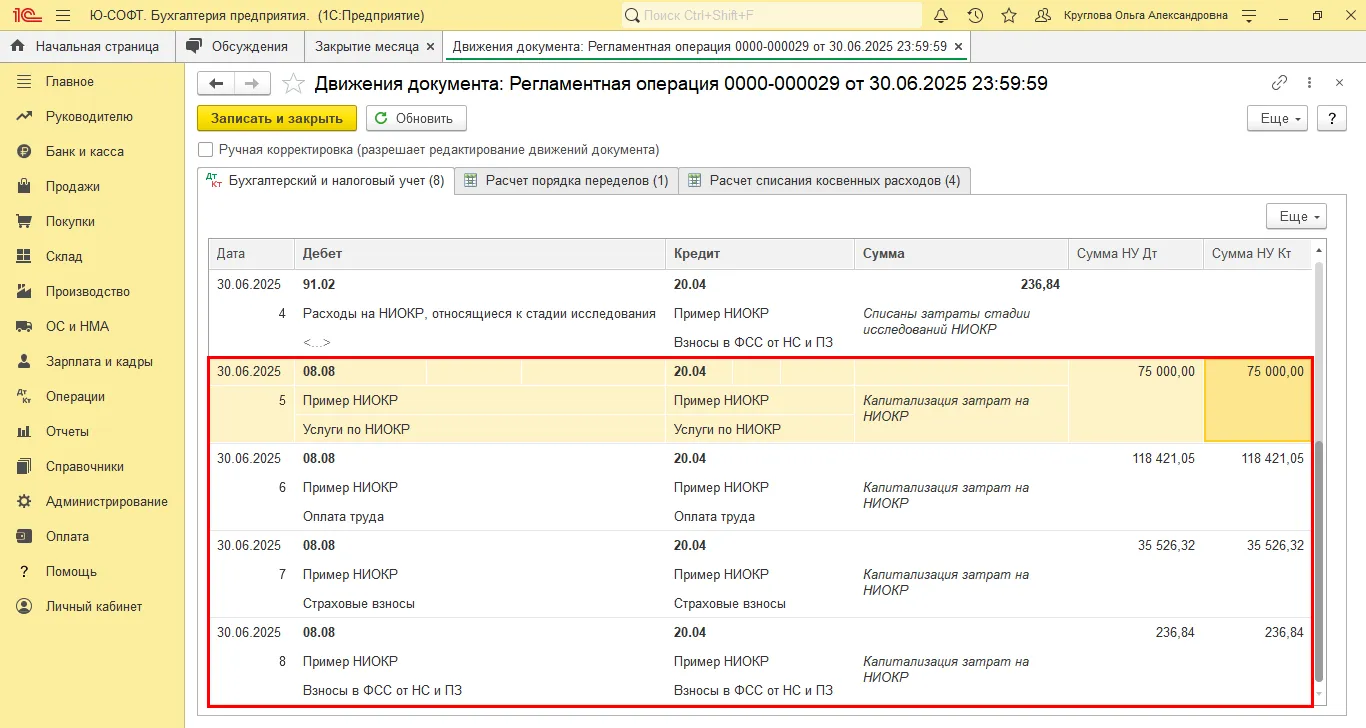Click the search field Поиск Ctrl+Shift+F
The height and width of the screenshot is (728, 1366).
click(x=771, y=15)
